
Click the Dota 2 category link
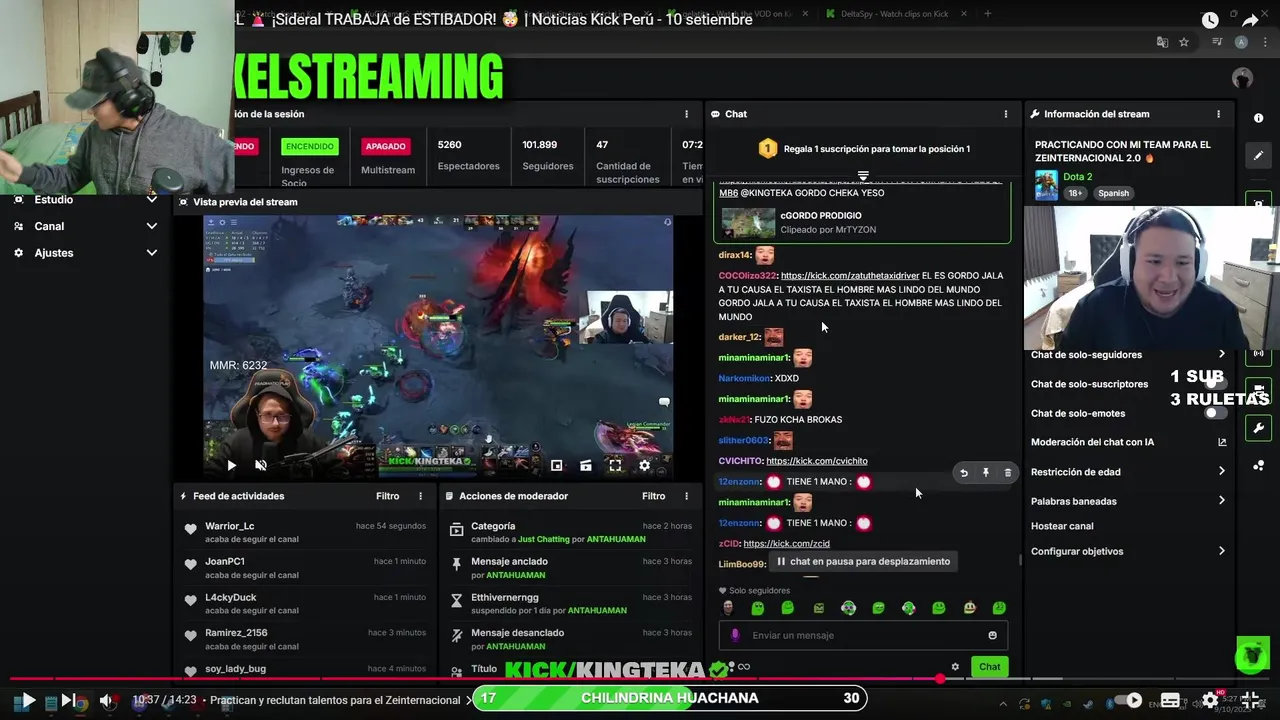(x=1077, y=177)
